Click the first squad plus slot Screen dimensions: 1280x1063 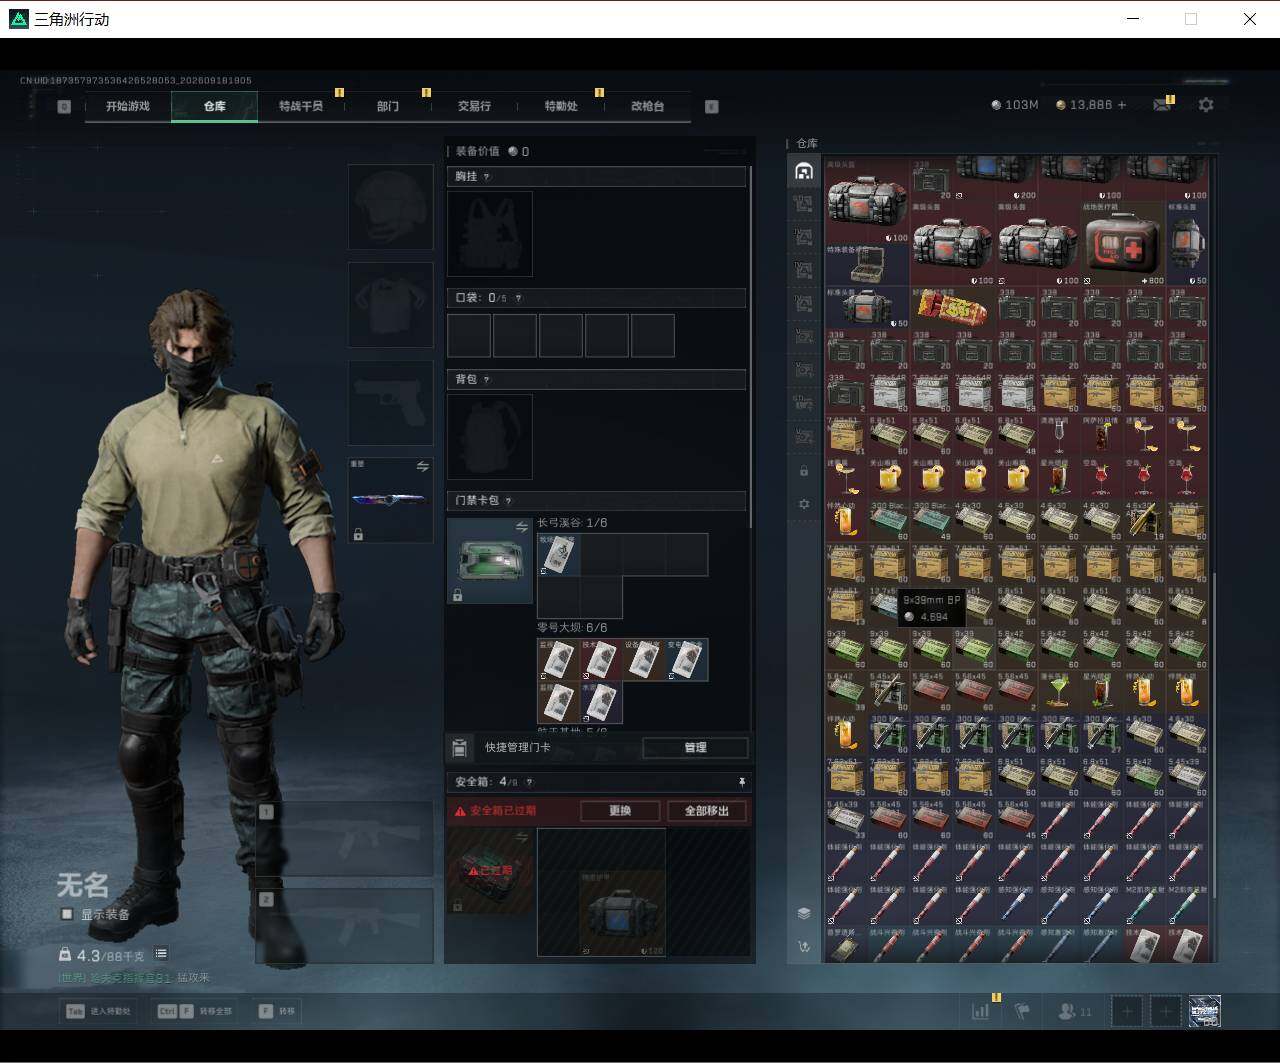1127,1011
